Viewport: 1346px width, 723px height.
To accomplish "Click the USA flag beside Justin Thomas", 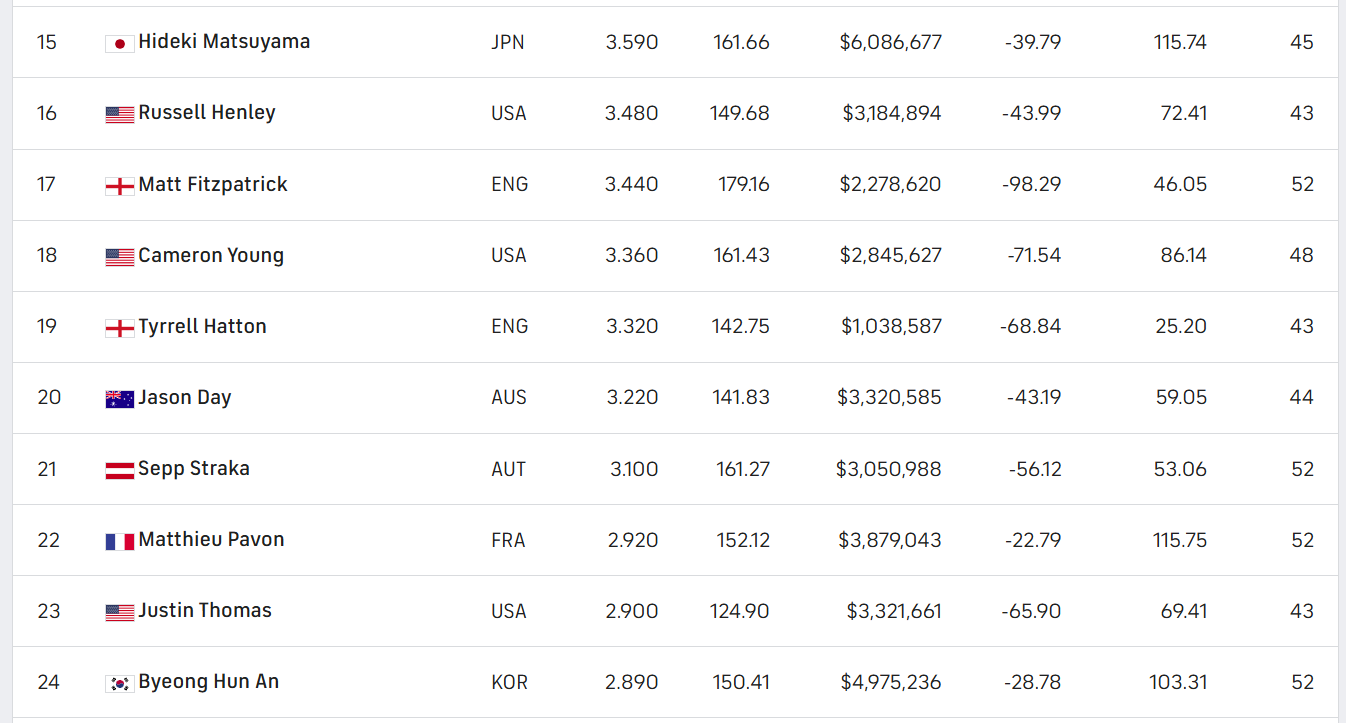I will click(119, 612).
